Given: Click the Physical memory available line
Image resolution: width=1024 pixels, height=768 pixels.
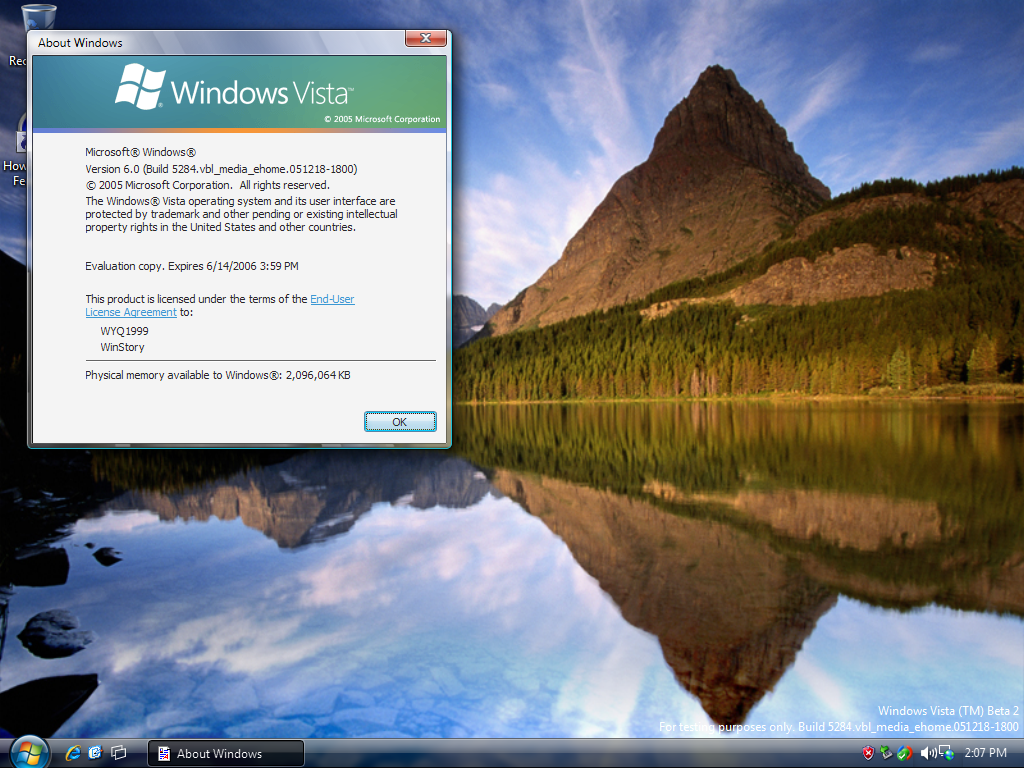Looking at the screenshot, I should pyautogui.click(x=217, y=375).
